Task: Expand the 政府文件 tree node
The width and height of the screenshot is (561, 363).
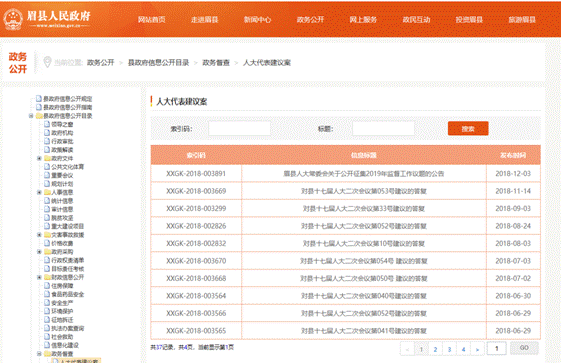Action: point(39,158)
